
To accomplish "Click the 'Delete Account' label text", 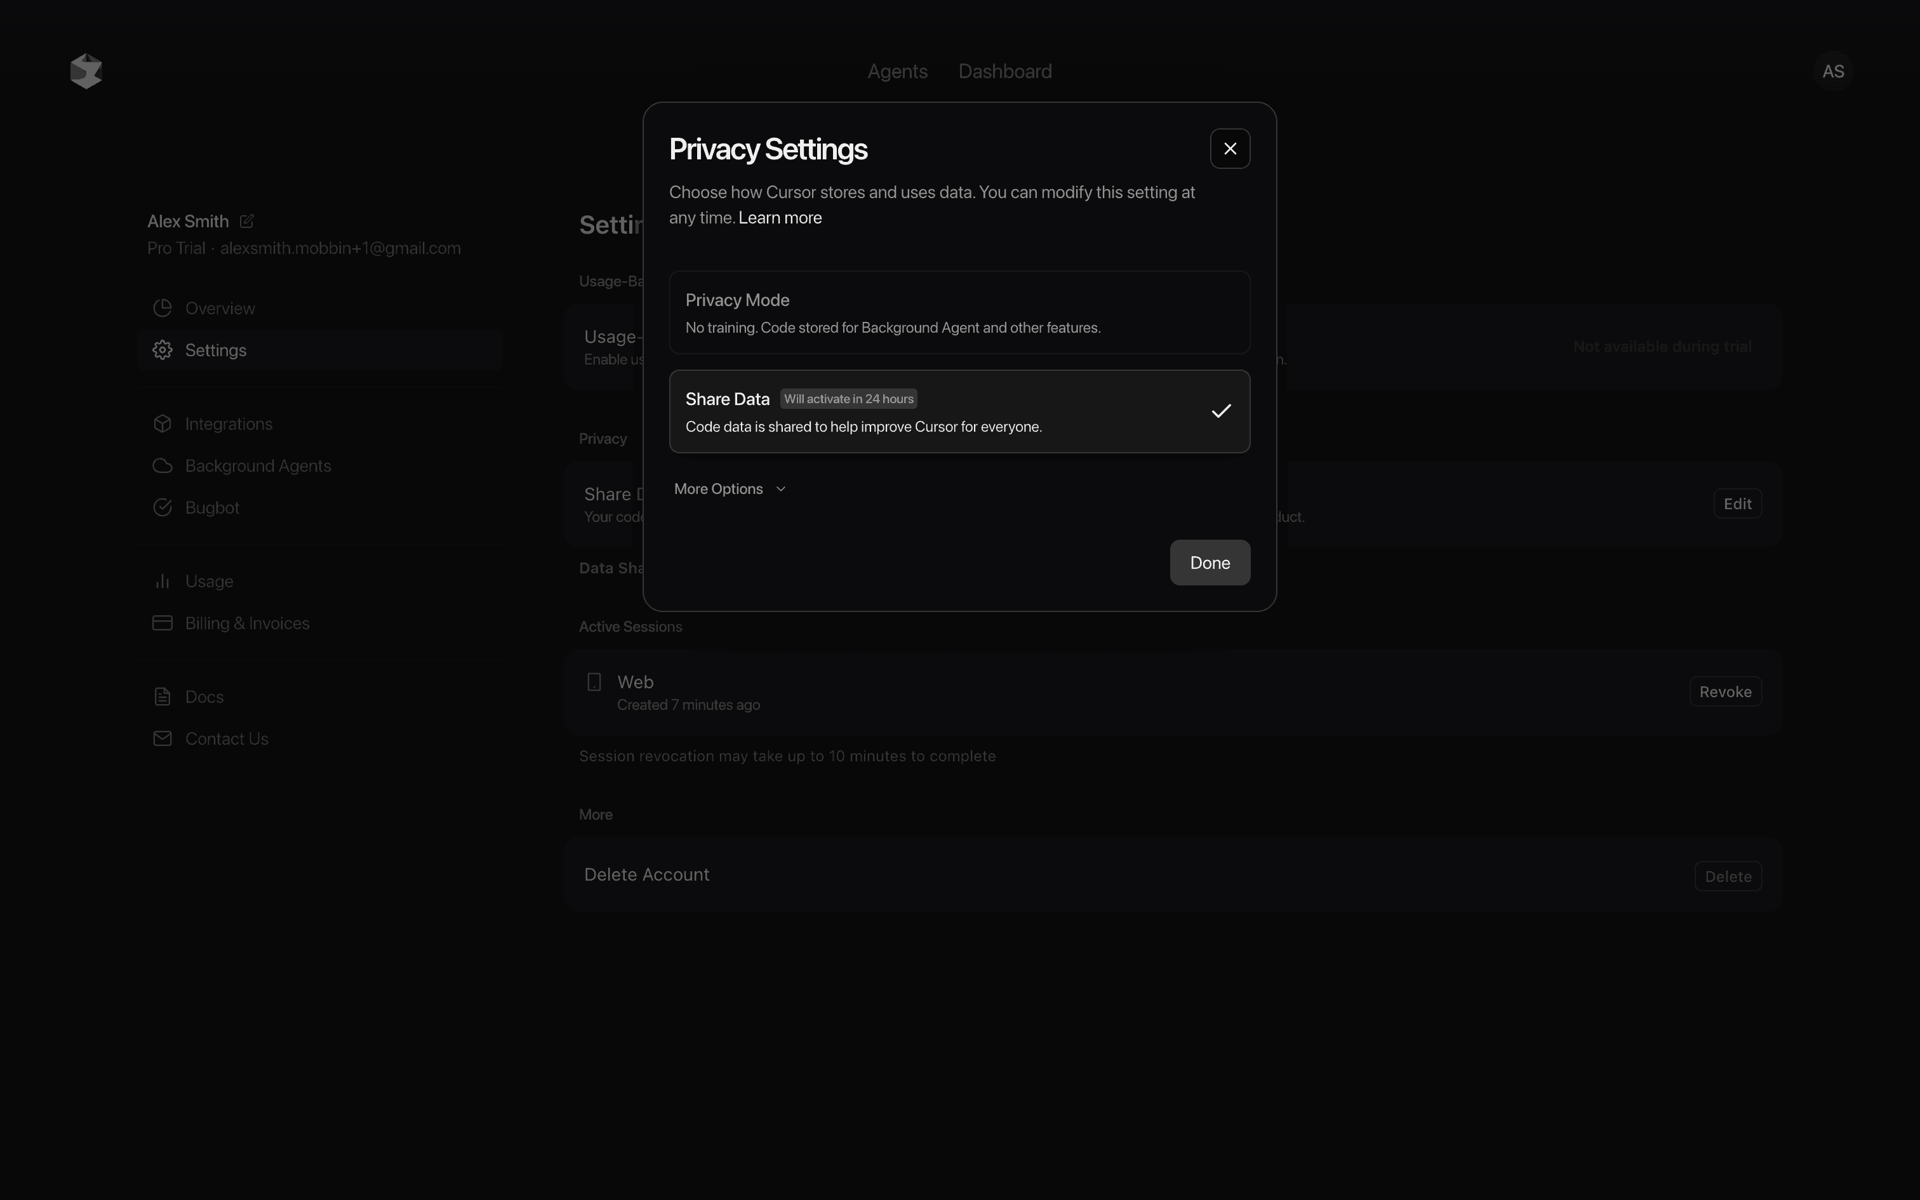I will [647, 875].
